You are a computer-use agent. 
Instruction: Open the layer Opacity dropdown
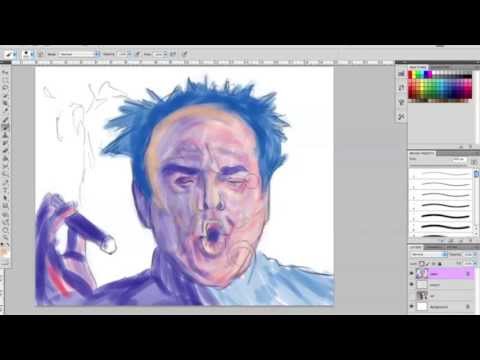tap(476, 254)
